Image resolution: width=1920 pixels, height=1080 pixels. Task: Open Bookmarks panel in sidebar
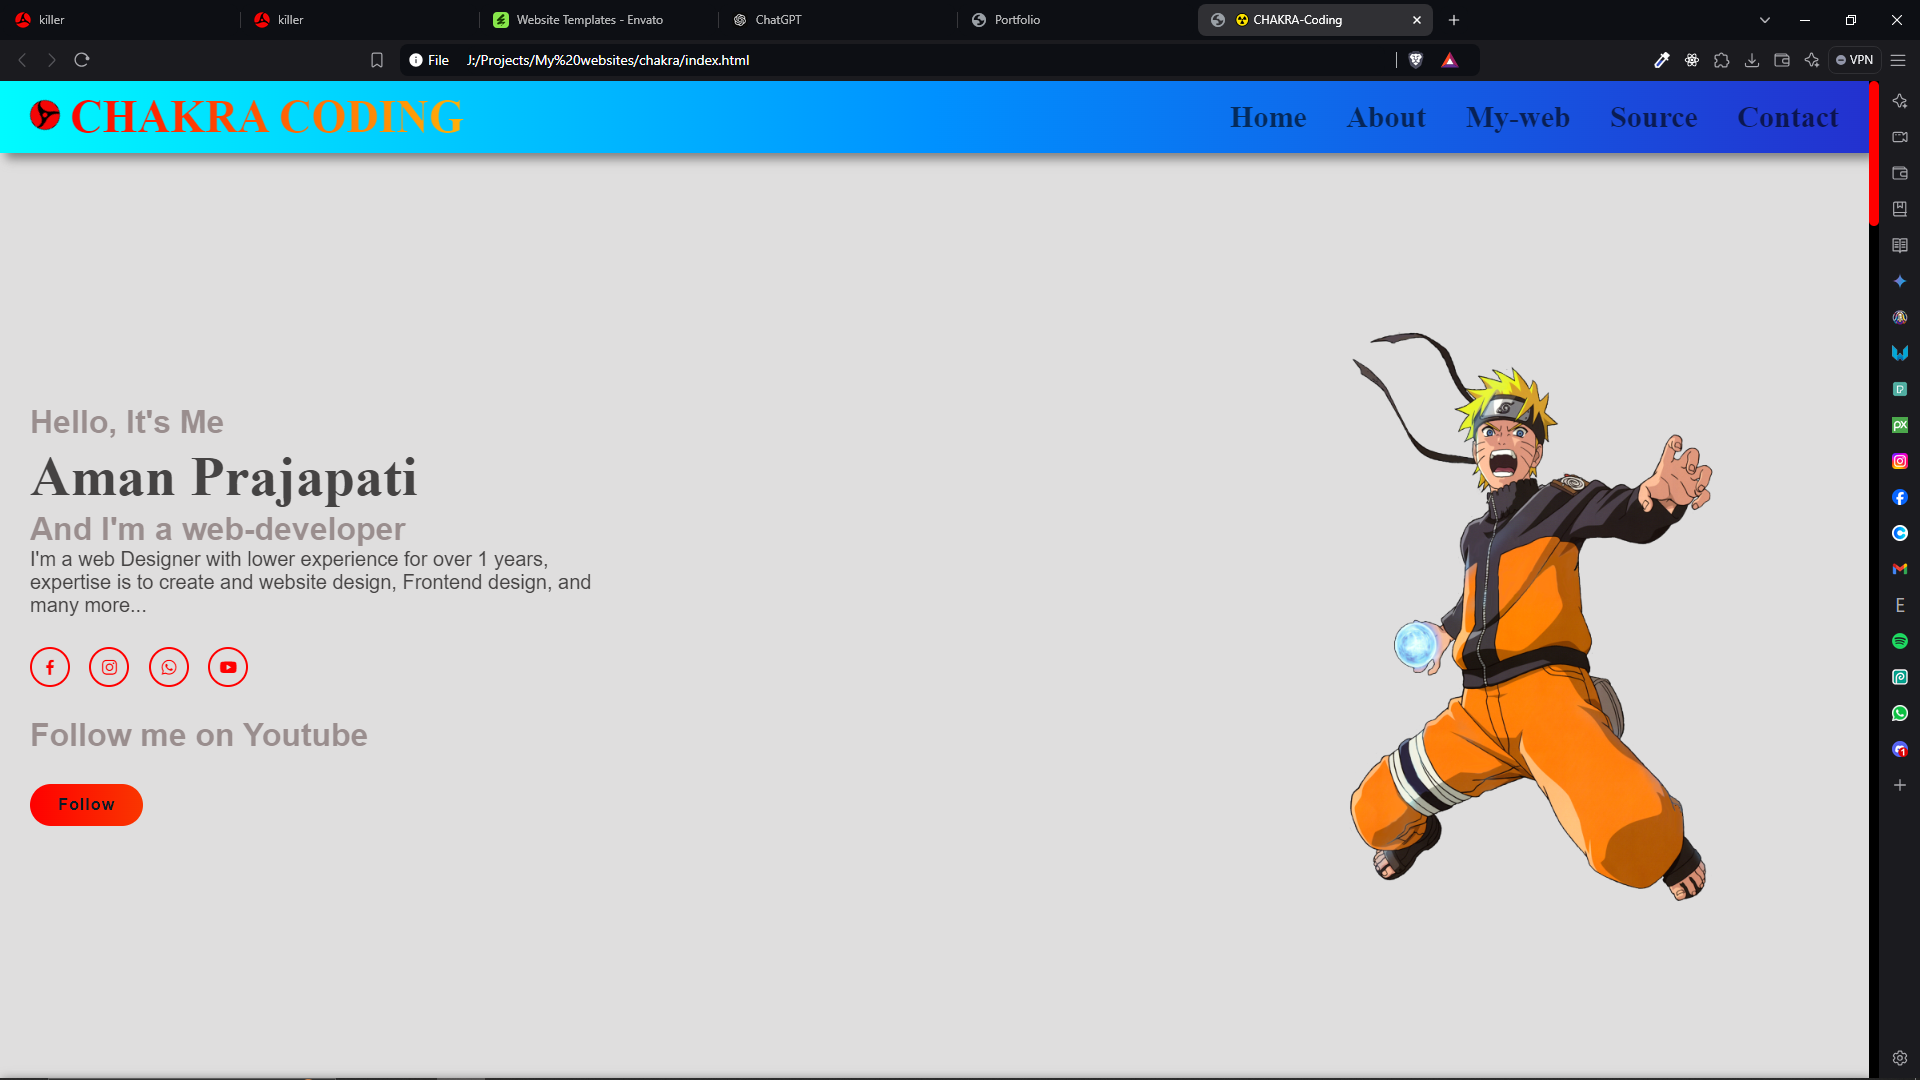click(x=1900, y=209)
